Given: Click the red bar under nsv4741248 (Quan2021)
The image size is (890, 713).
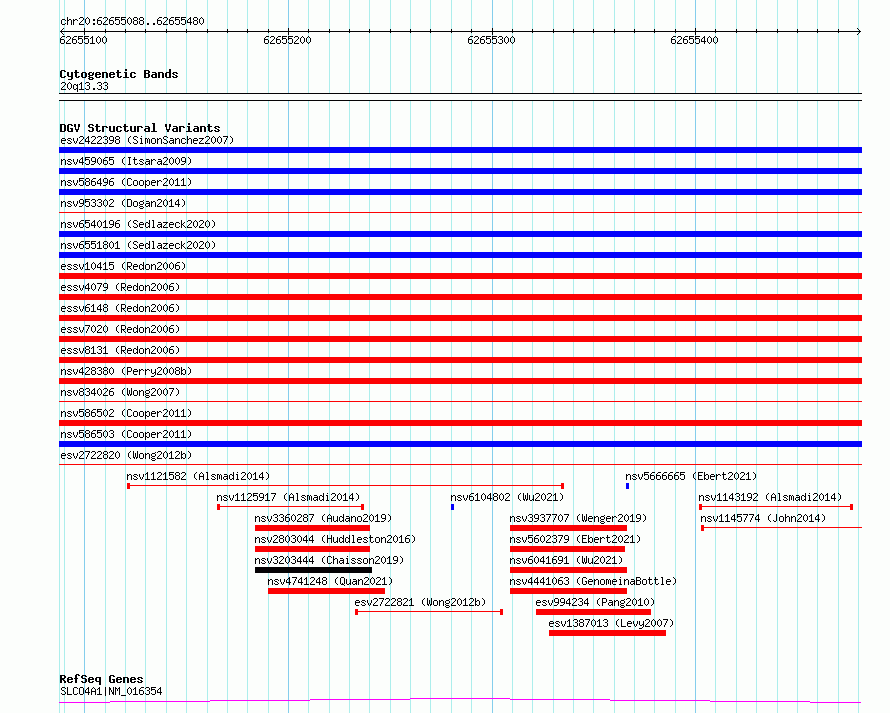Looking at the screenshot, I should point(326,591).
